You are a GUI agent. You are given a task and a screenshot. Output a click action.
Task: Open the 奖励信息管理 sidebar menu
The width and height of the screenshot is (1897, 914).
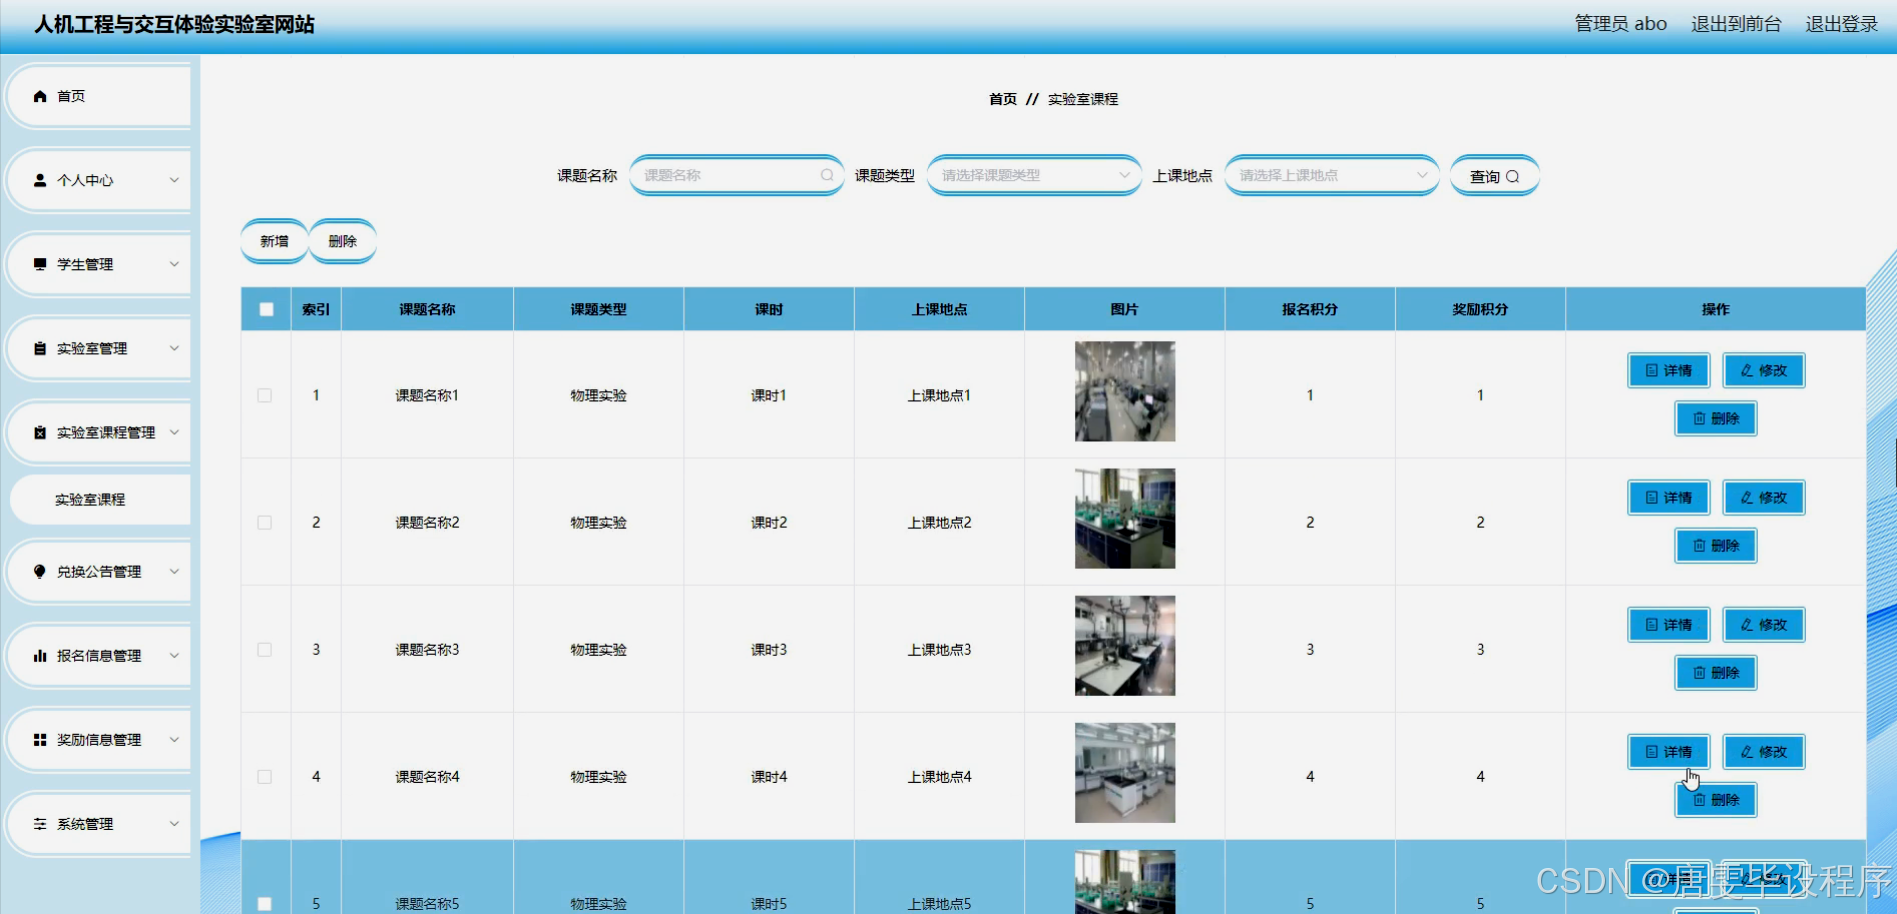pos(99,739)
